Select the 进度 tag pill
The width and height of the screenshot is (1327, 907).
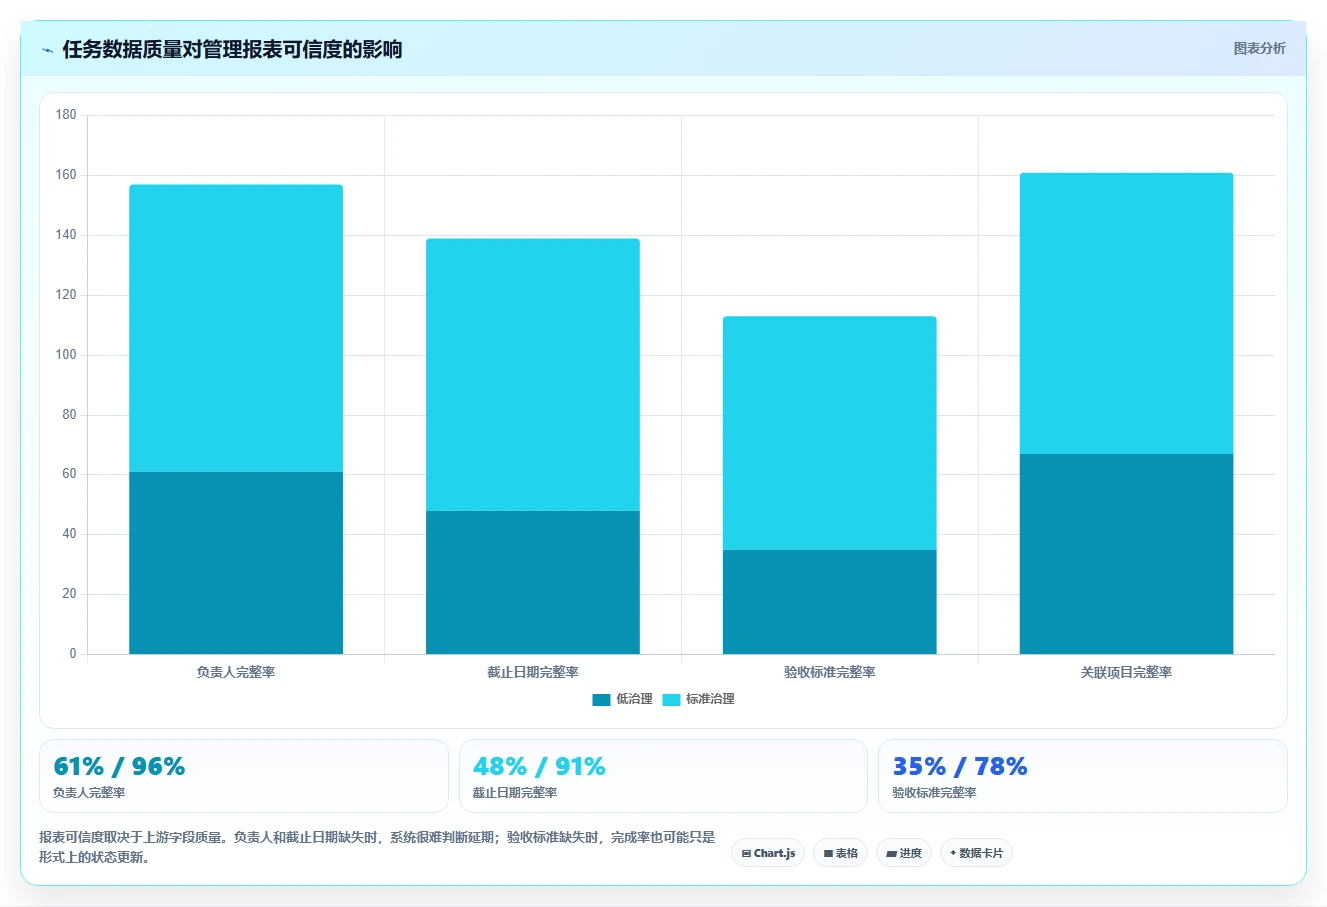click(x=904, y=853)
